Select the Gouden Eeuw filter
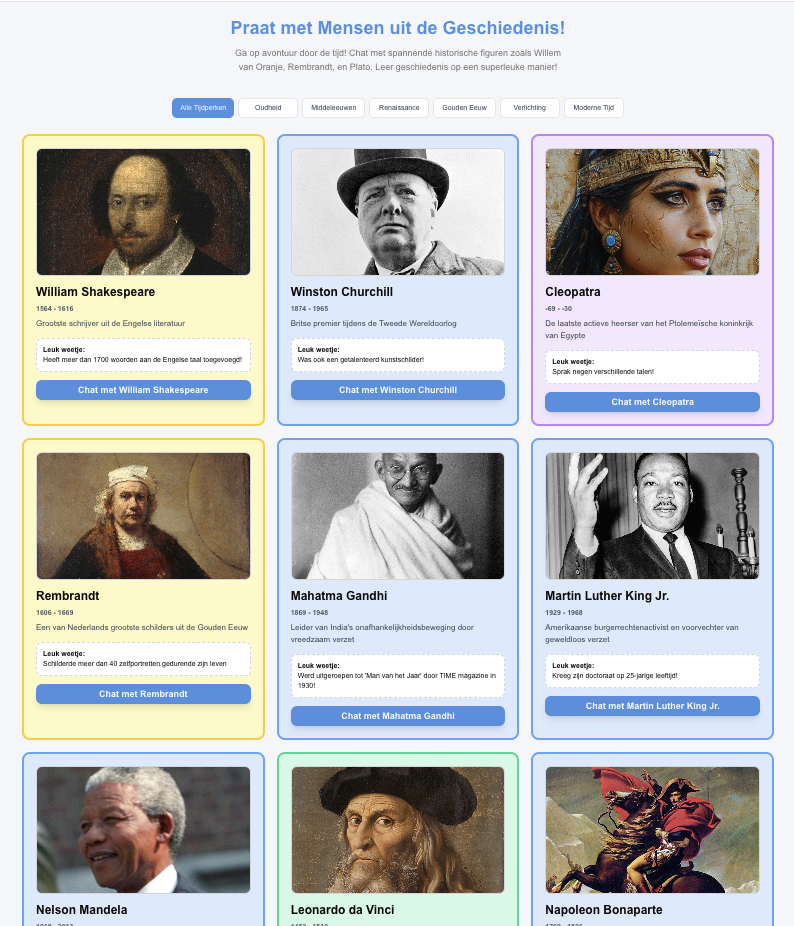This screenshot has height=926, width=794. 464,108
